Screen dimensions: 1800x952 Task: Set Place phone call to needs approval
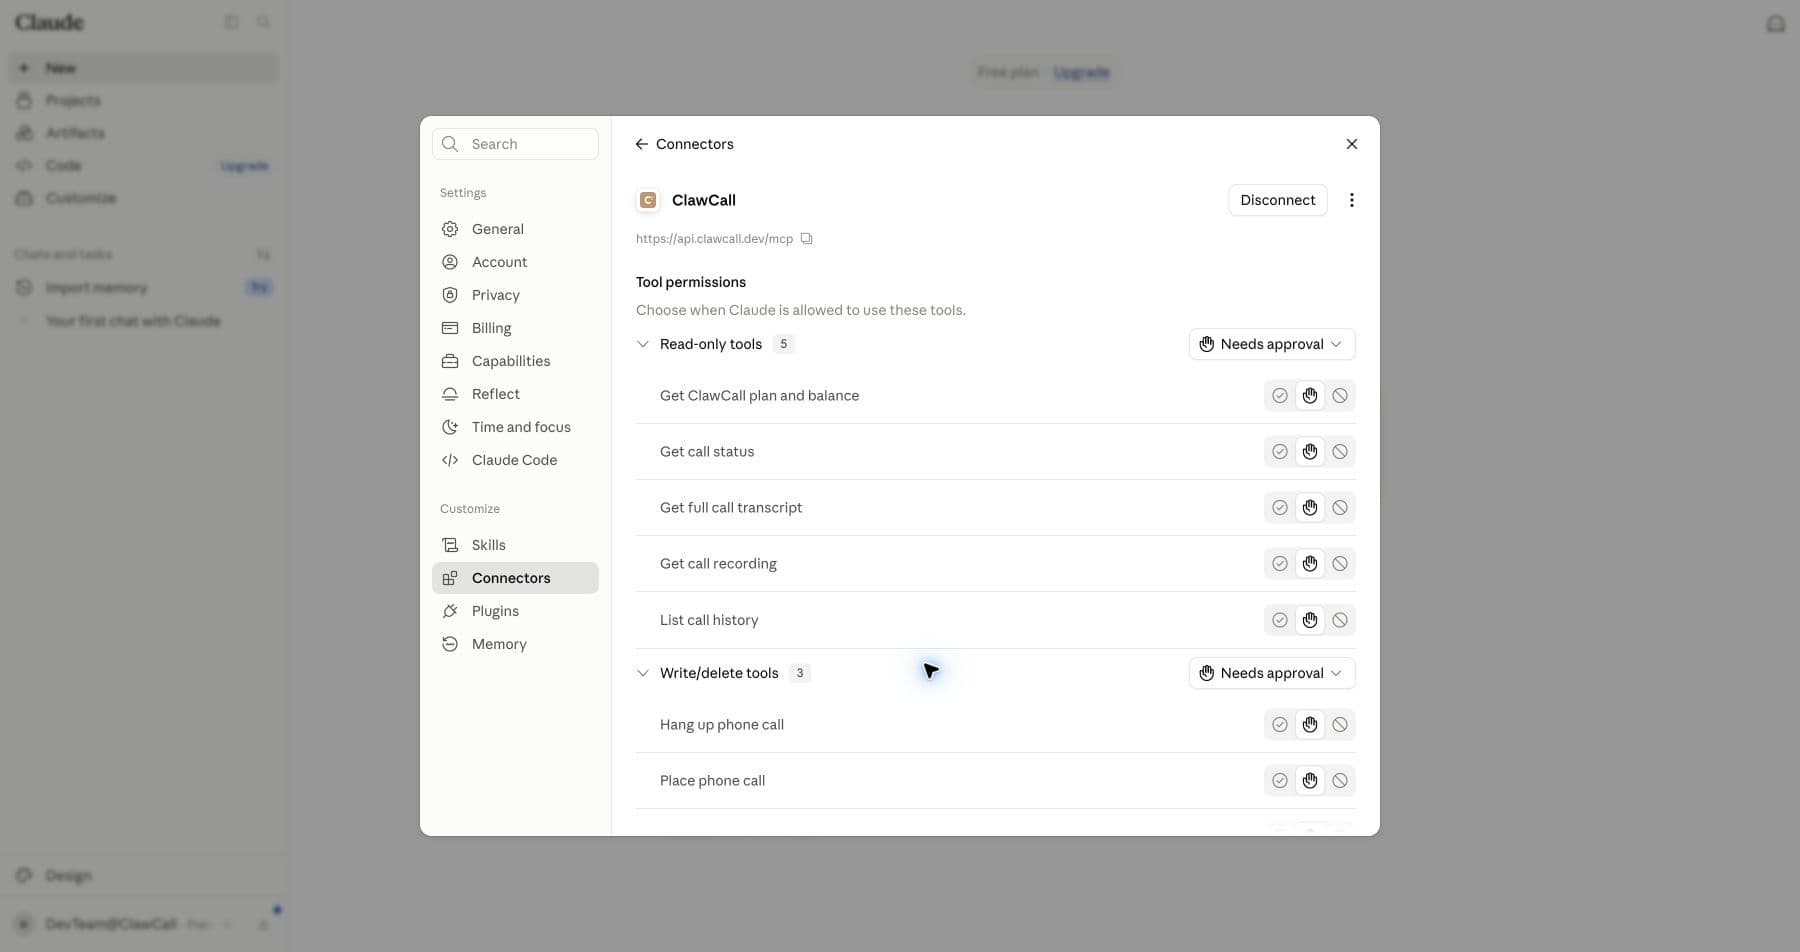1309,781
